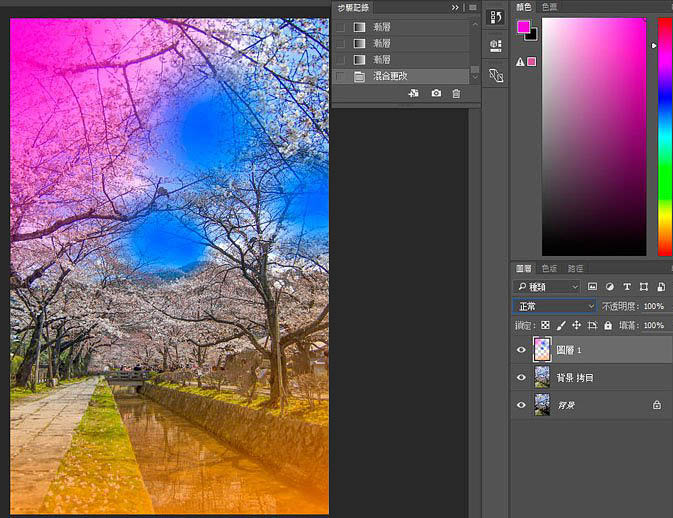Click the create new snapshot camera icon

436,93
